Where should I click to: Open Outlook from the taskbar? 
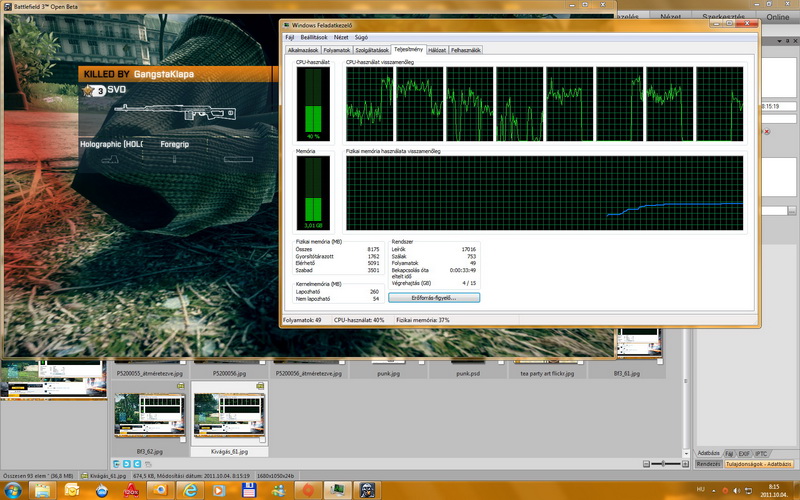(x=72, y=490)
